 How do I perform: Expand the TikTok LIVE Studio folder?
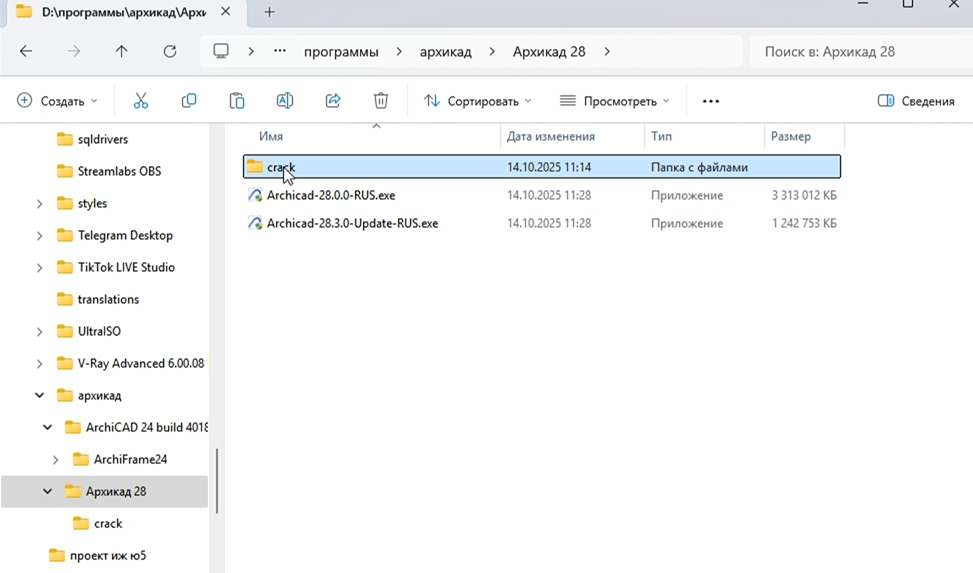(x=40, y=268)
